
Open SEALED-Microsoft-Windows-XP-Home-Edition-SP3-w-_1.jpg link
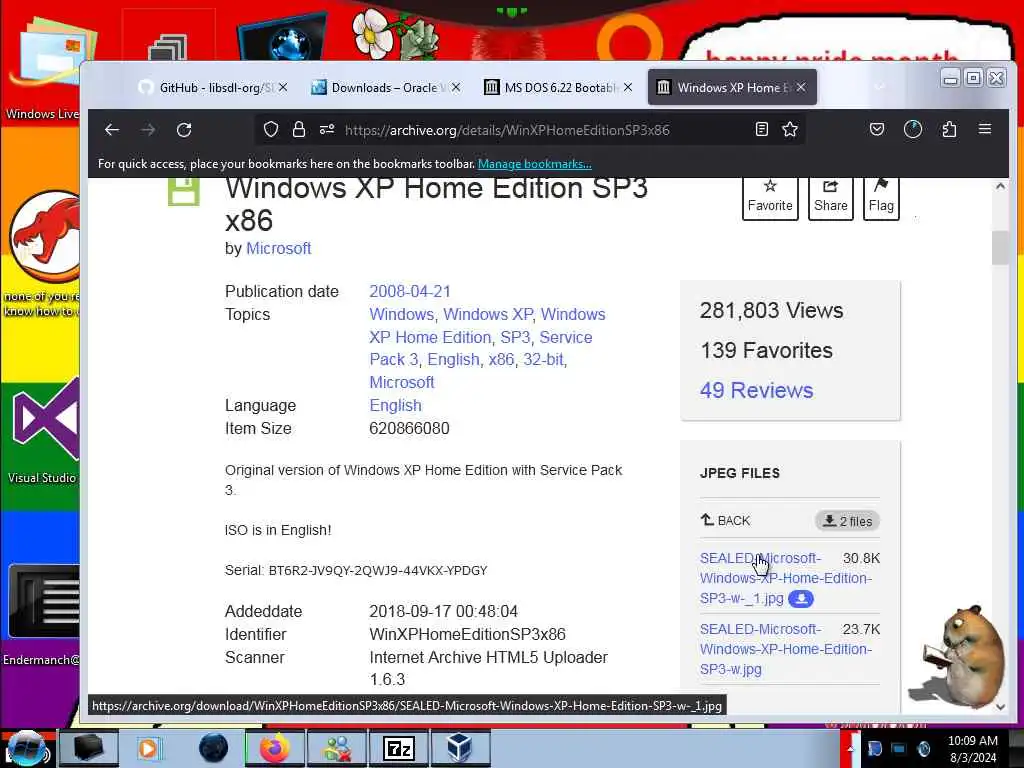tap(785, 578)
